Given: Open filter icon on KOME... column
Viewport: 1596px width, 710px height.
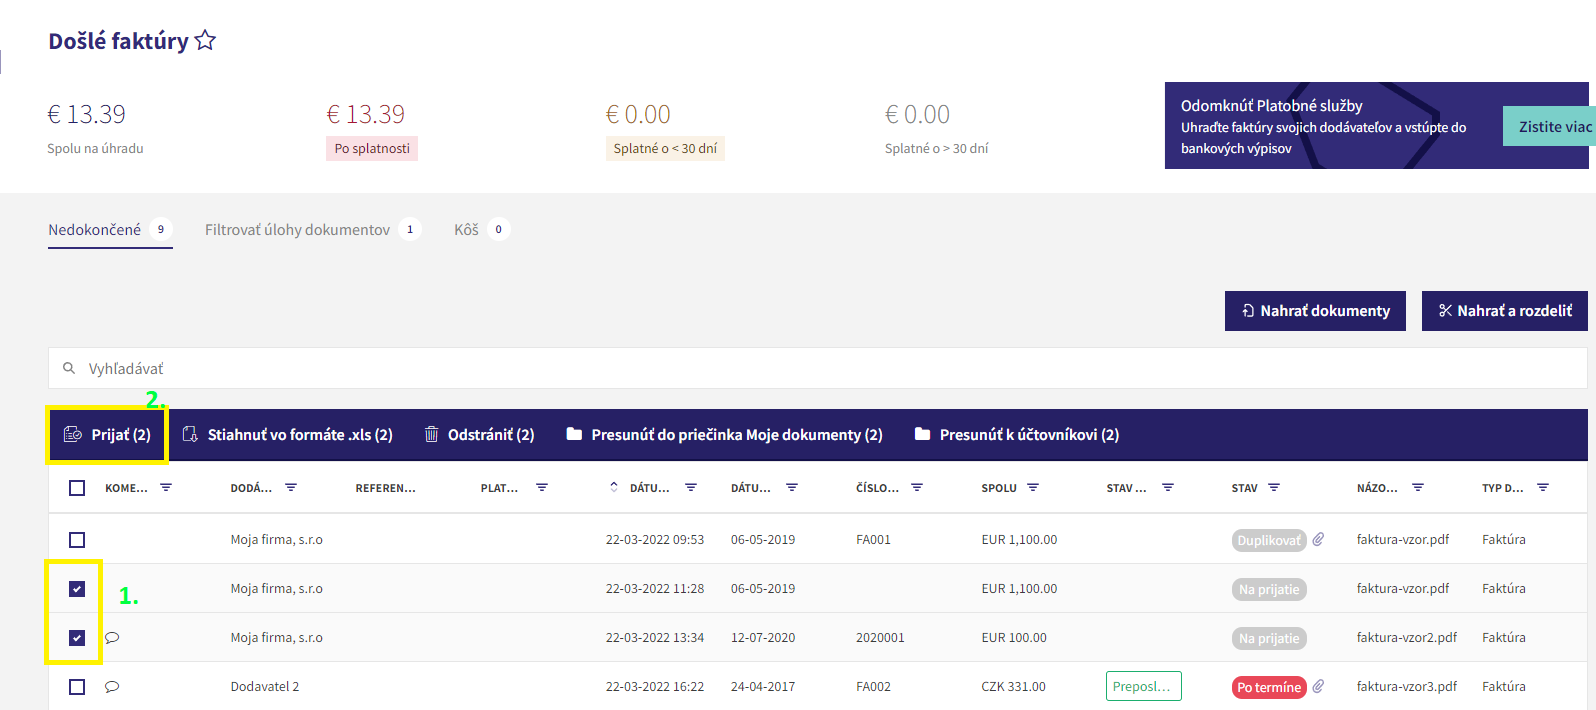Looking at the screenshot, I should [166, 487].
